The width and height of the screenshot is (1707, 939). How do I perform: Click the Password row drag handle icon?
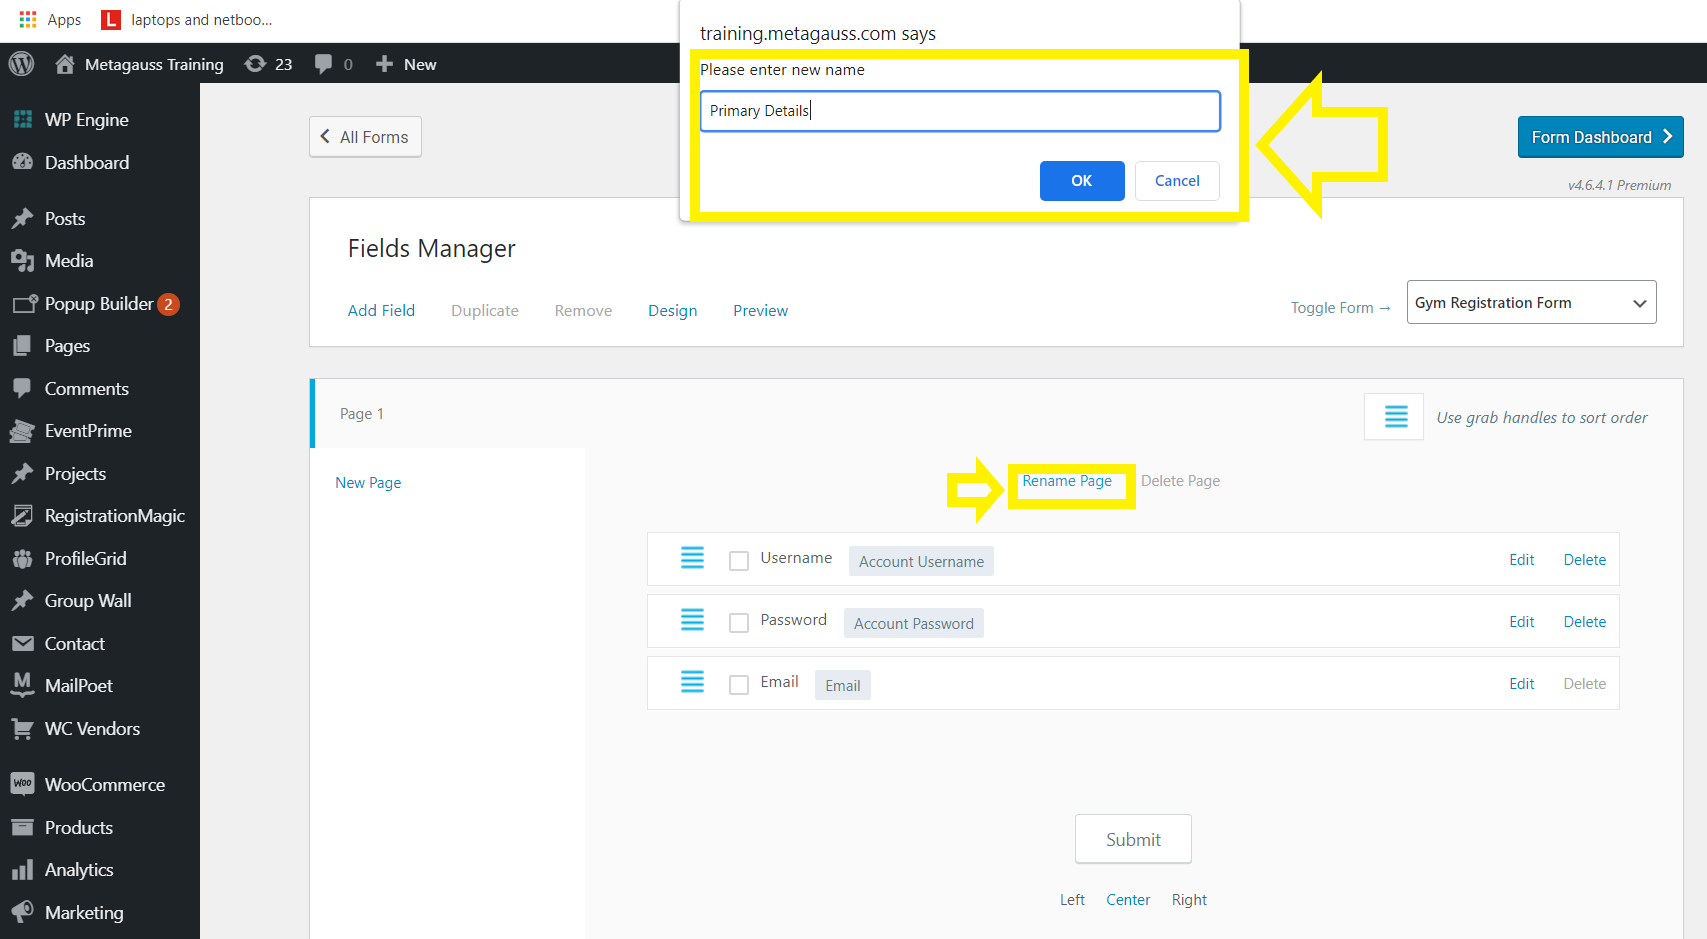[692, 620]
